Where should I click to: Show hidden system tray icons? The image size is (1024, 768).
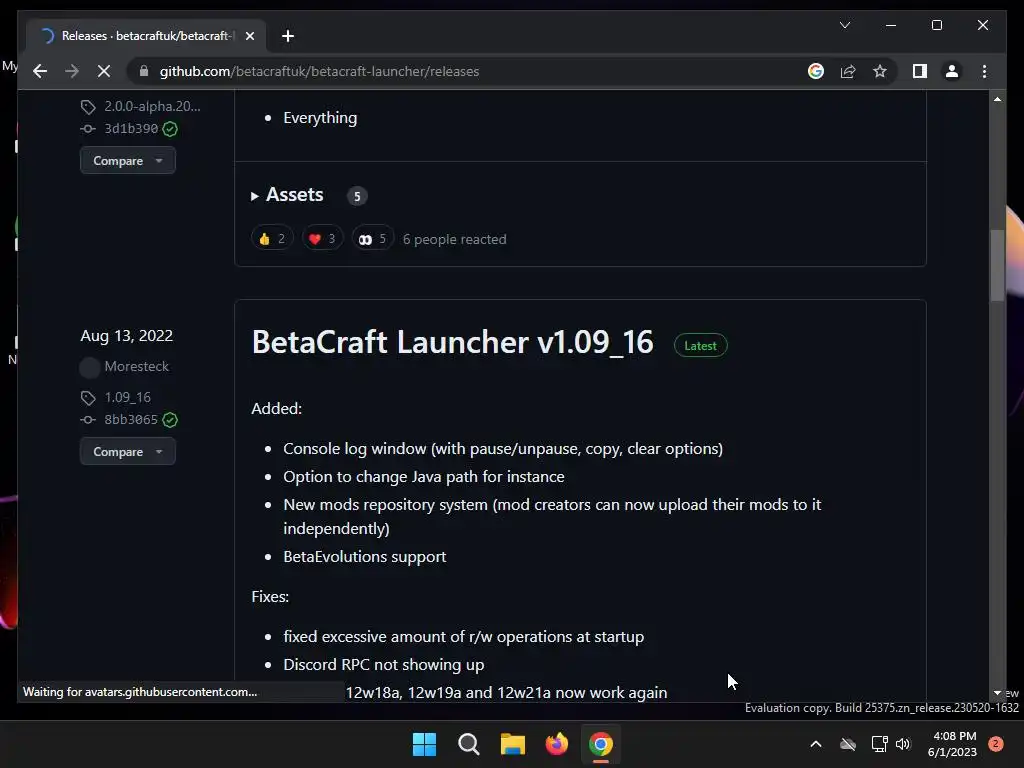[816, 744]
